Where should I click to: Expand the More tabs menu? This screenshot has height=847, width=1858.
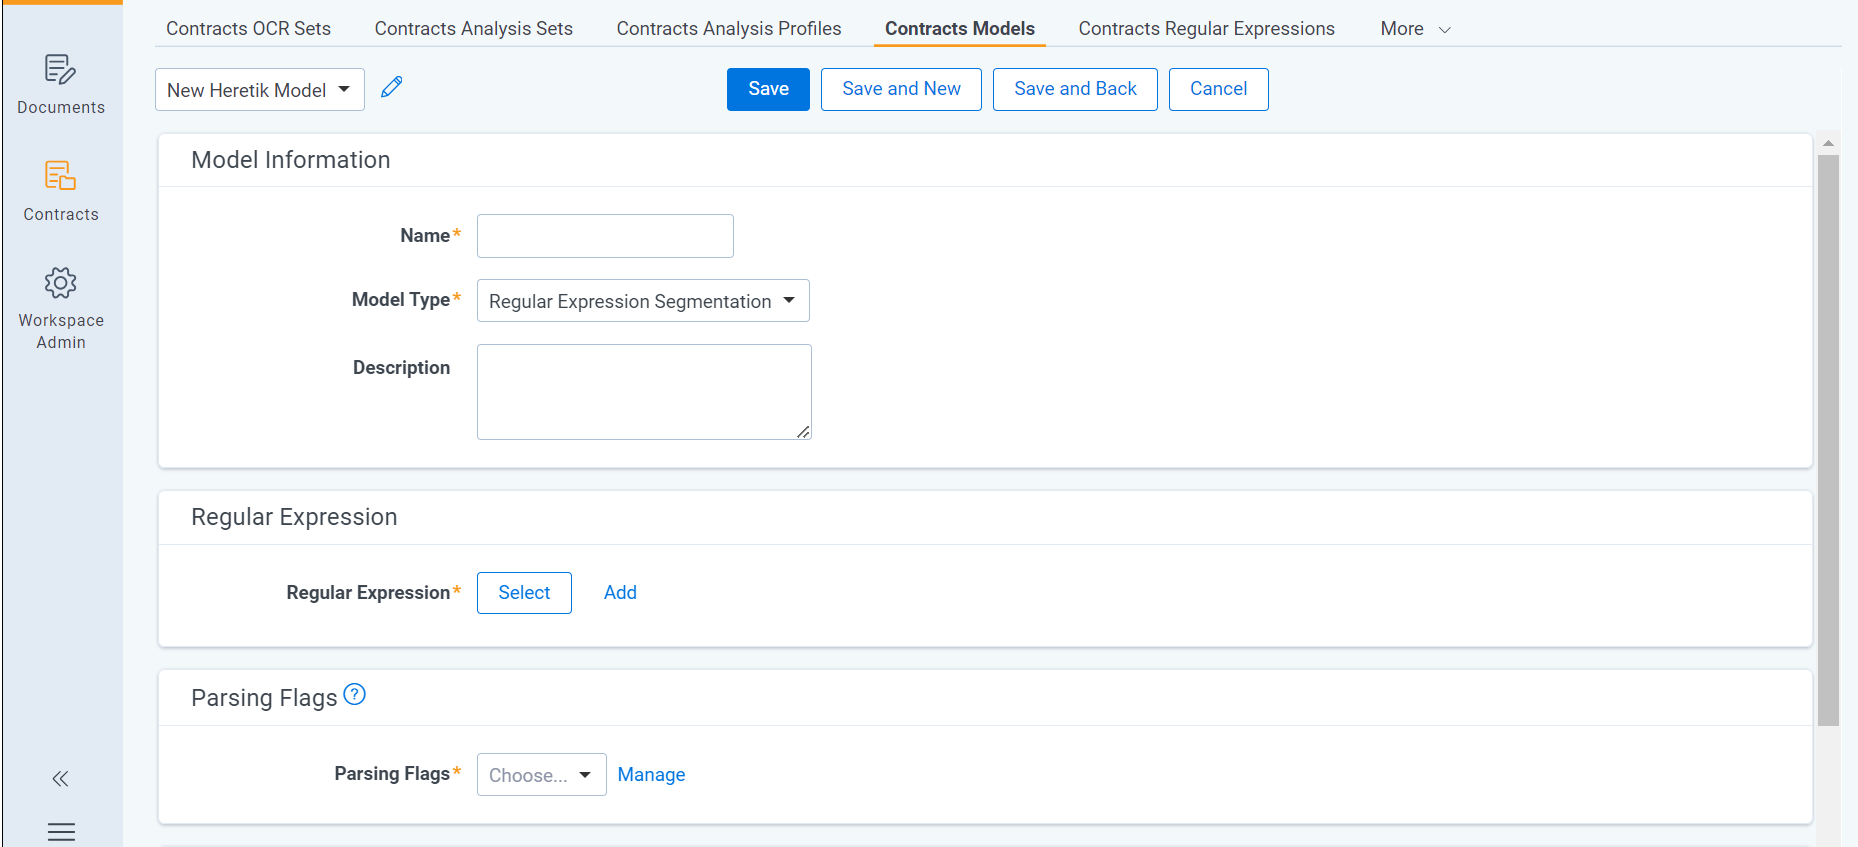(x=1415, y=29)
